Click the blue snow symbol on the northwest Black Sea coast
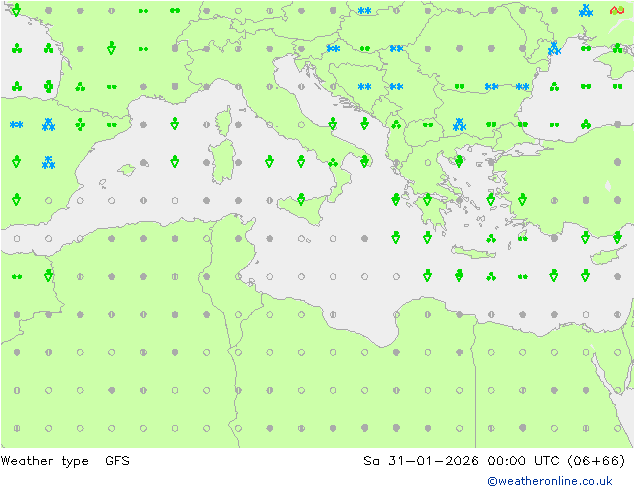634x490 pixels. (554, 49)
